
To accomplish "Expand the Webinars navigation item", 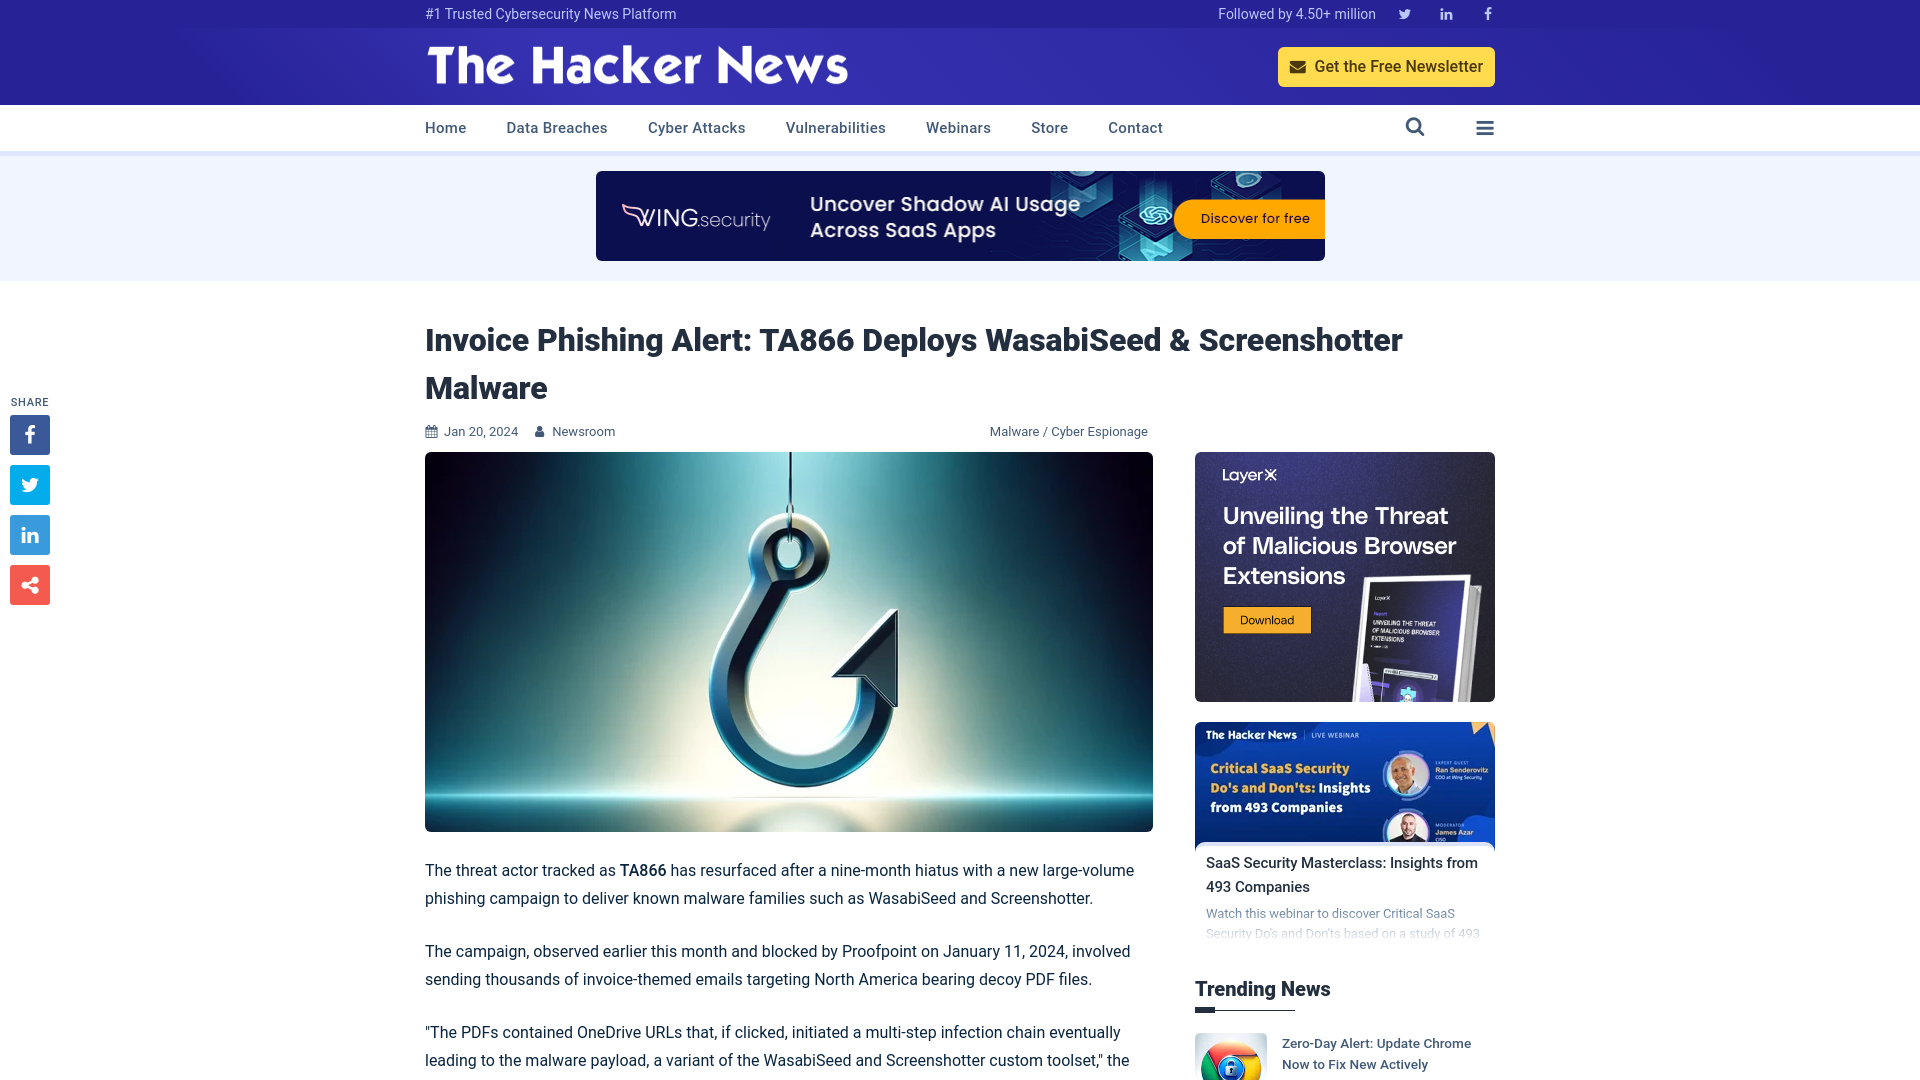I will pos(959,128).
